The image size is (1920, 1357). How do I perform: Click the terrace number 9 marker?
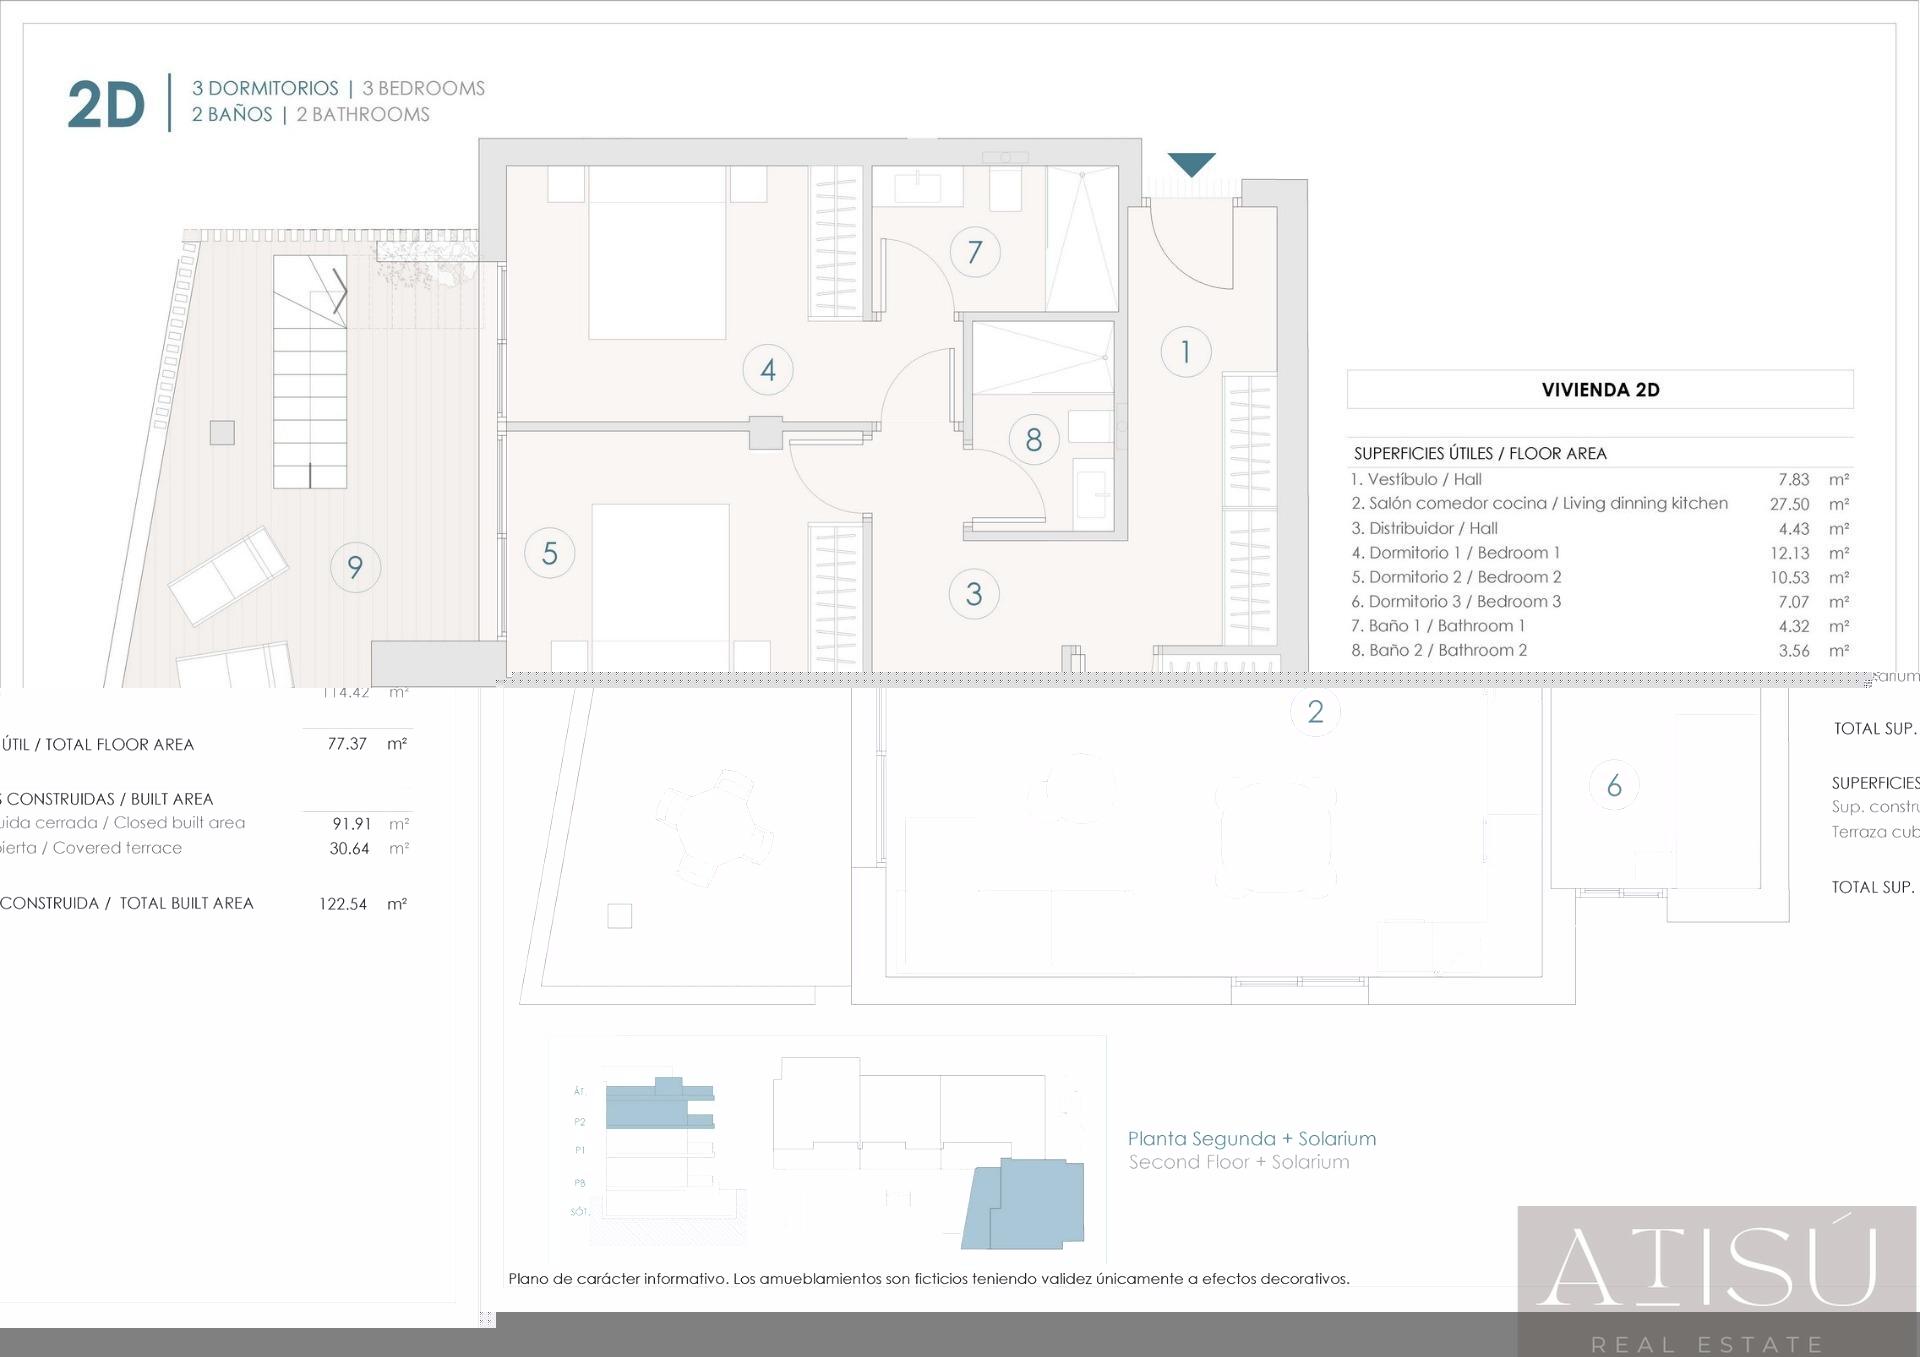[355, 567]
